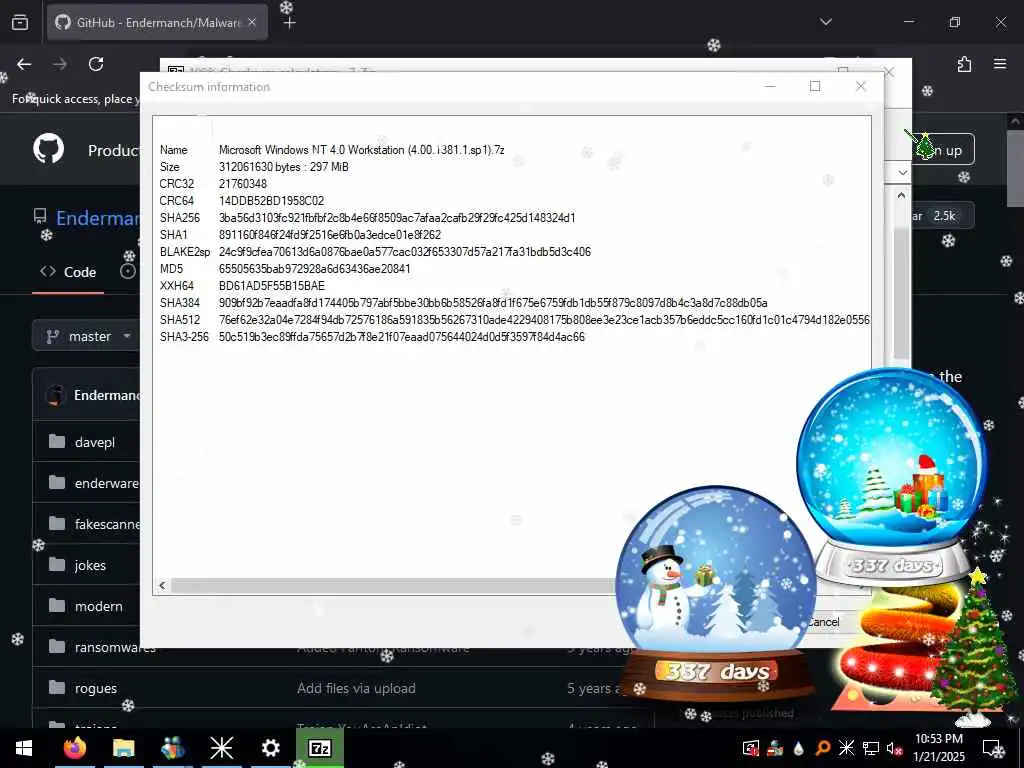Select the GitHub Endermanch browser tab
1024x768 pixels.
[x=157, y=22]
